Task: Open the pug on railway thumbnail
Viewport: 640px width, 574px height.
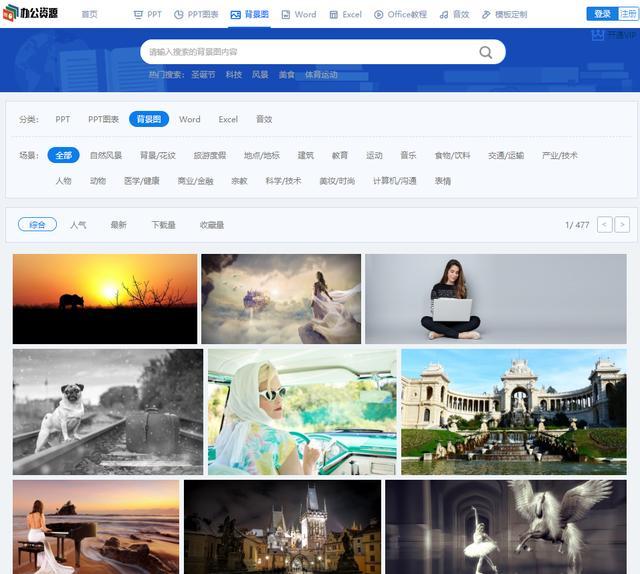Action: (x=108, y=411)
